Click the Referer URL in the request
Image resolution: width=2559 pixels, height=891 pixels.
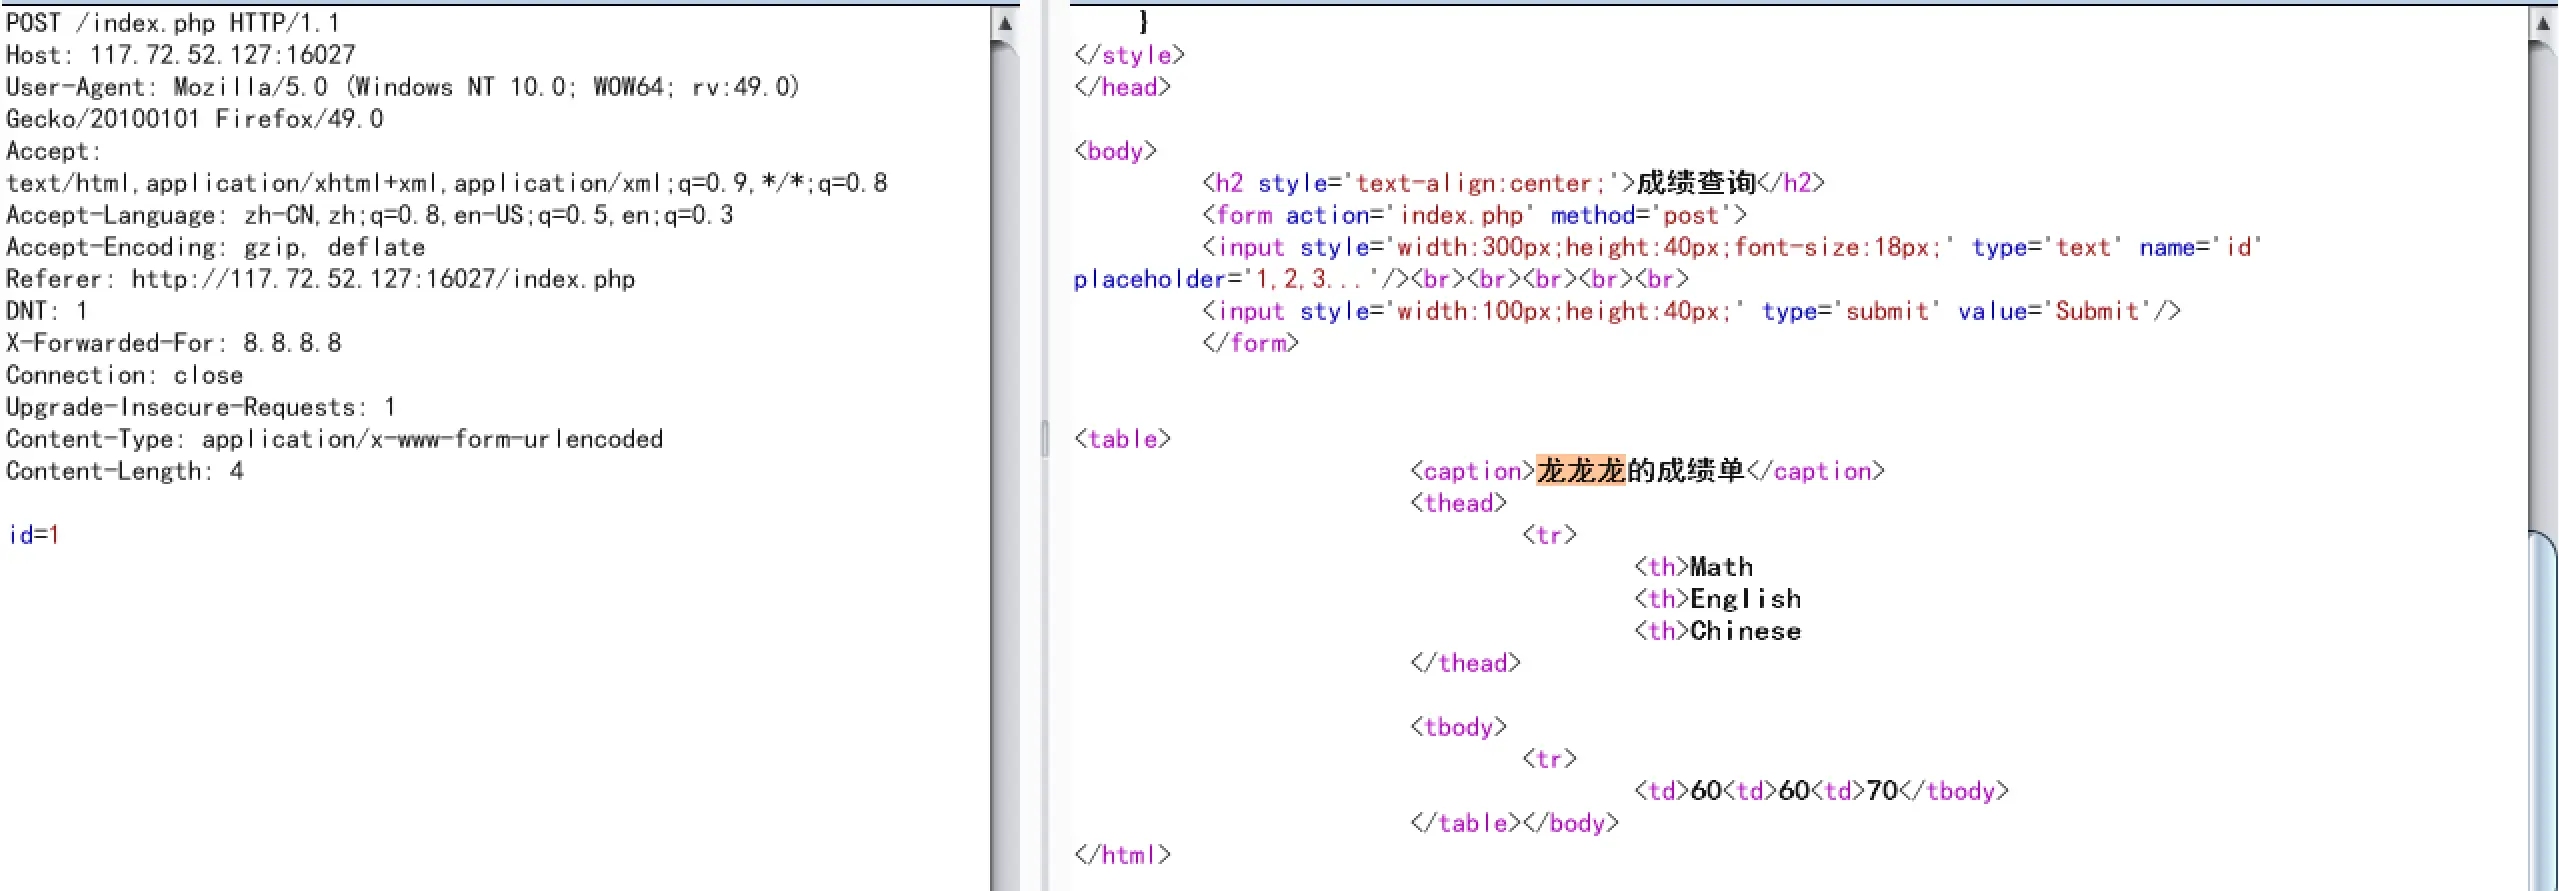(383, 279)
